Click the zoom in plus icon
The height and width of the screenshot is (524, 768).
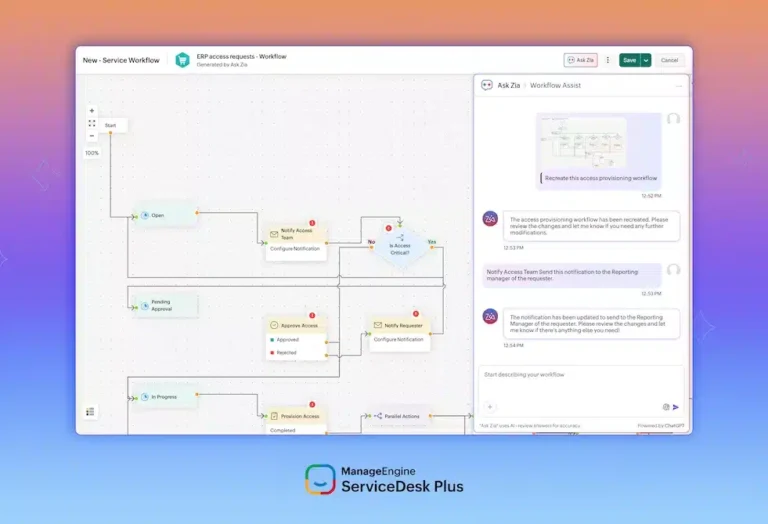coord(92,111)
